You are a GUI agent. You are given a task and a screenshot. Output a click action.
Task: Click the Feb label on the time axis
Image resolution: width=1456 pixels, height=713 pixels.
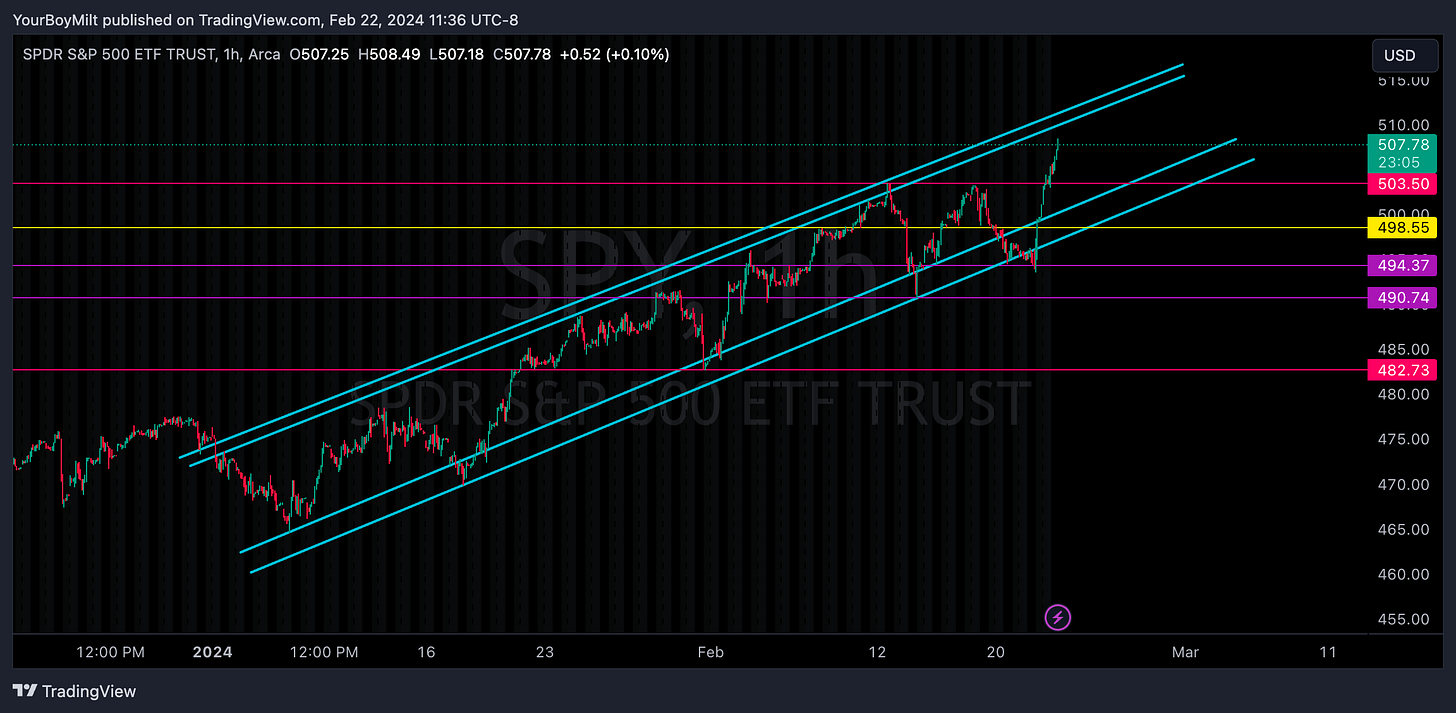click(x=710, y=652)
